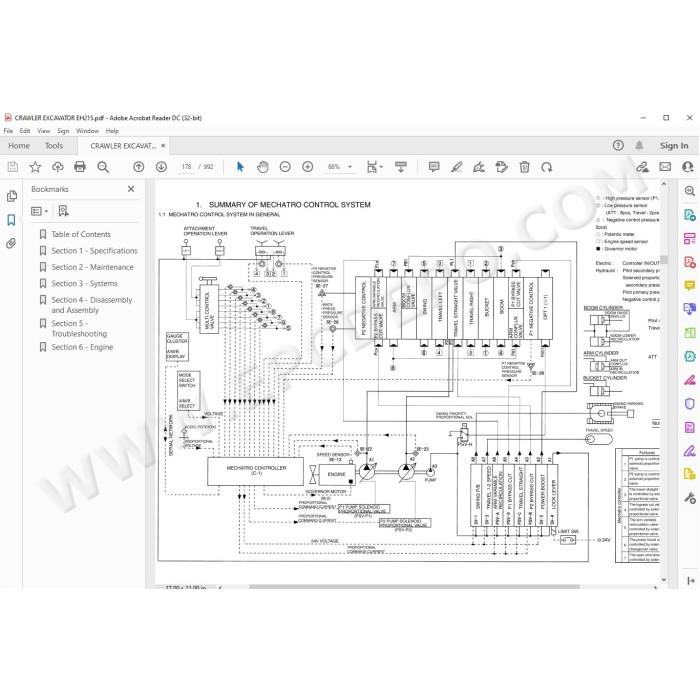Jump to Section 6 - Engine
Viewport: 700px width, 700px height.
[x=82, y=347]
